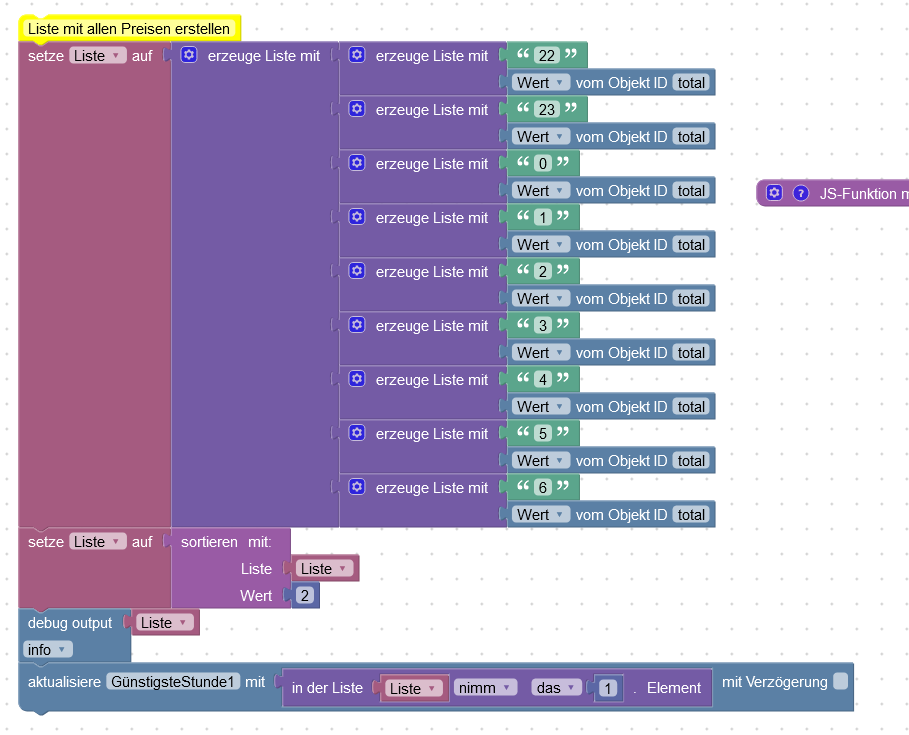Image resolution: width=909 pixels, height=735 pixels.
Task: Open Wert attribute dropdown in the list row with "3"
Action: coord(540,352)
